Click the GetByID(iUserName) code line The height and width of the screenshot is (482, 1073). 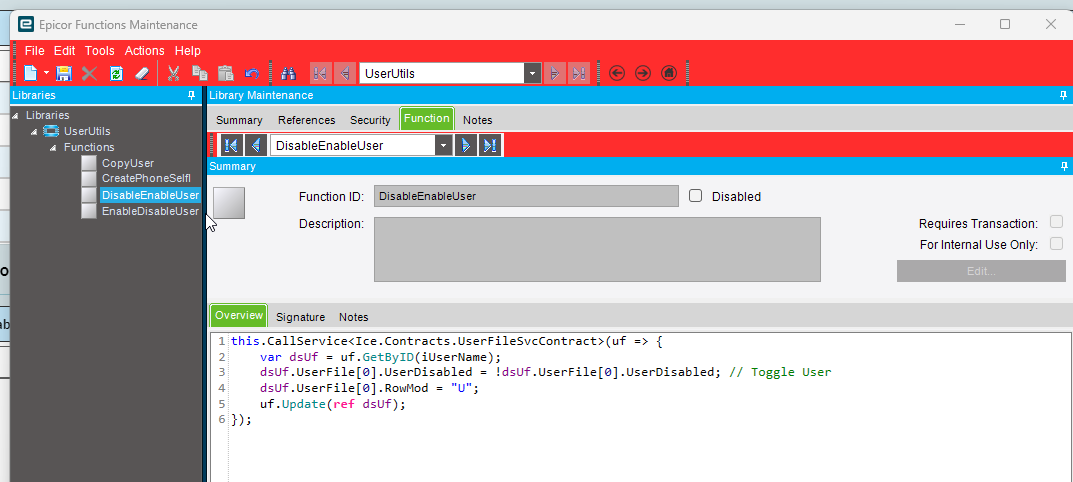coord(380,357)
